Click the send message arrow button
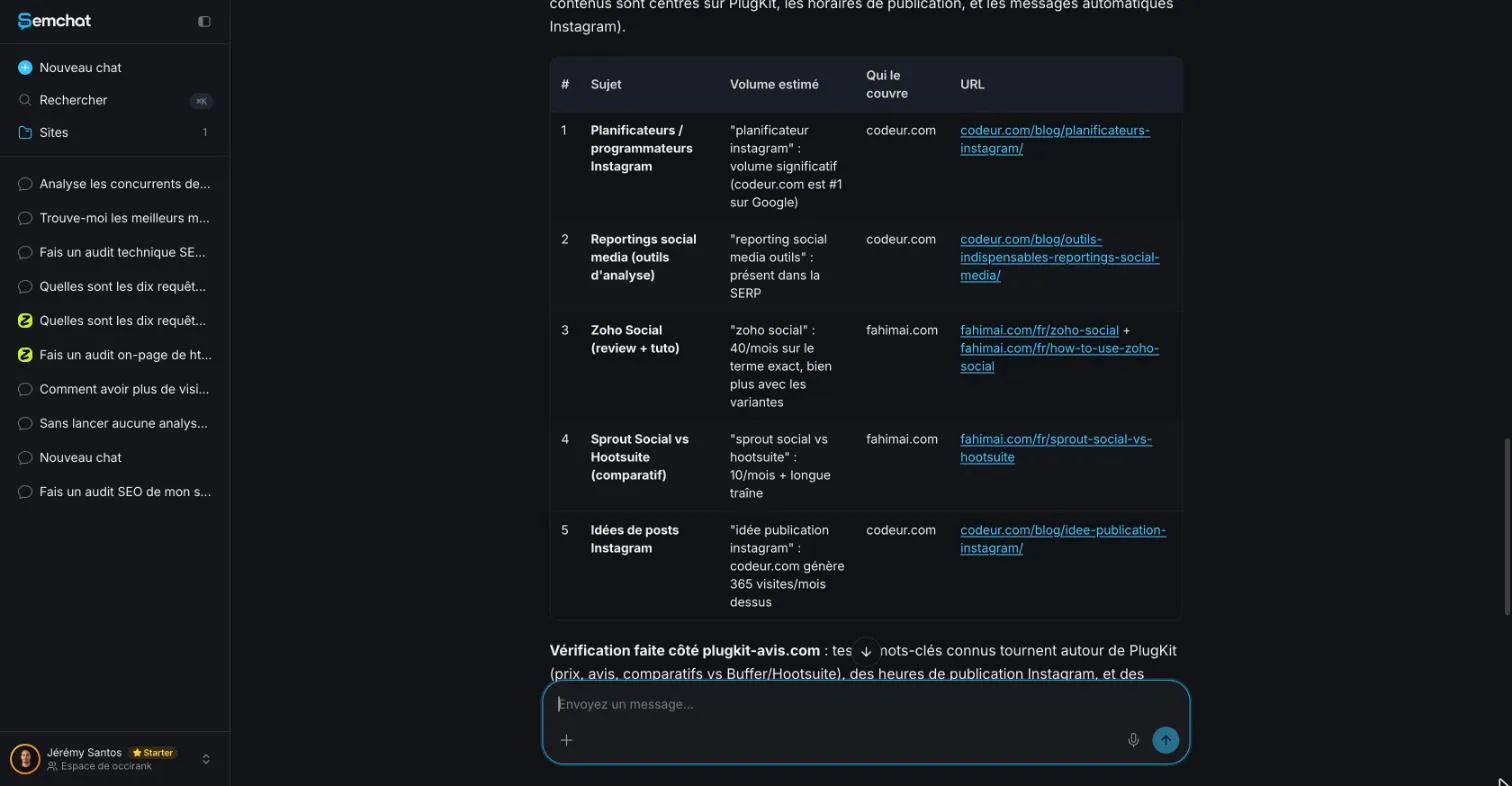The height and width of the screenshot is (786, 1512). pos(1165,740)
